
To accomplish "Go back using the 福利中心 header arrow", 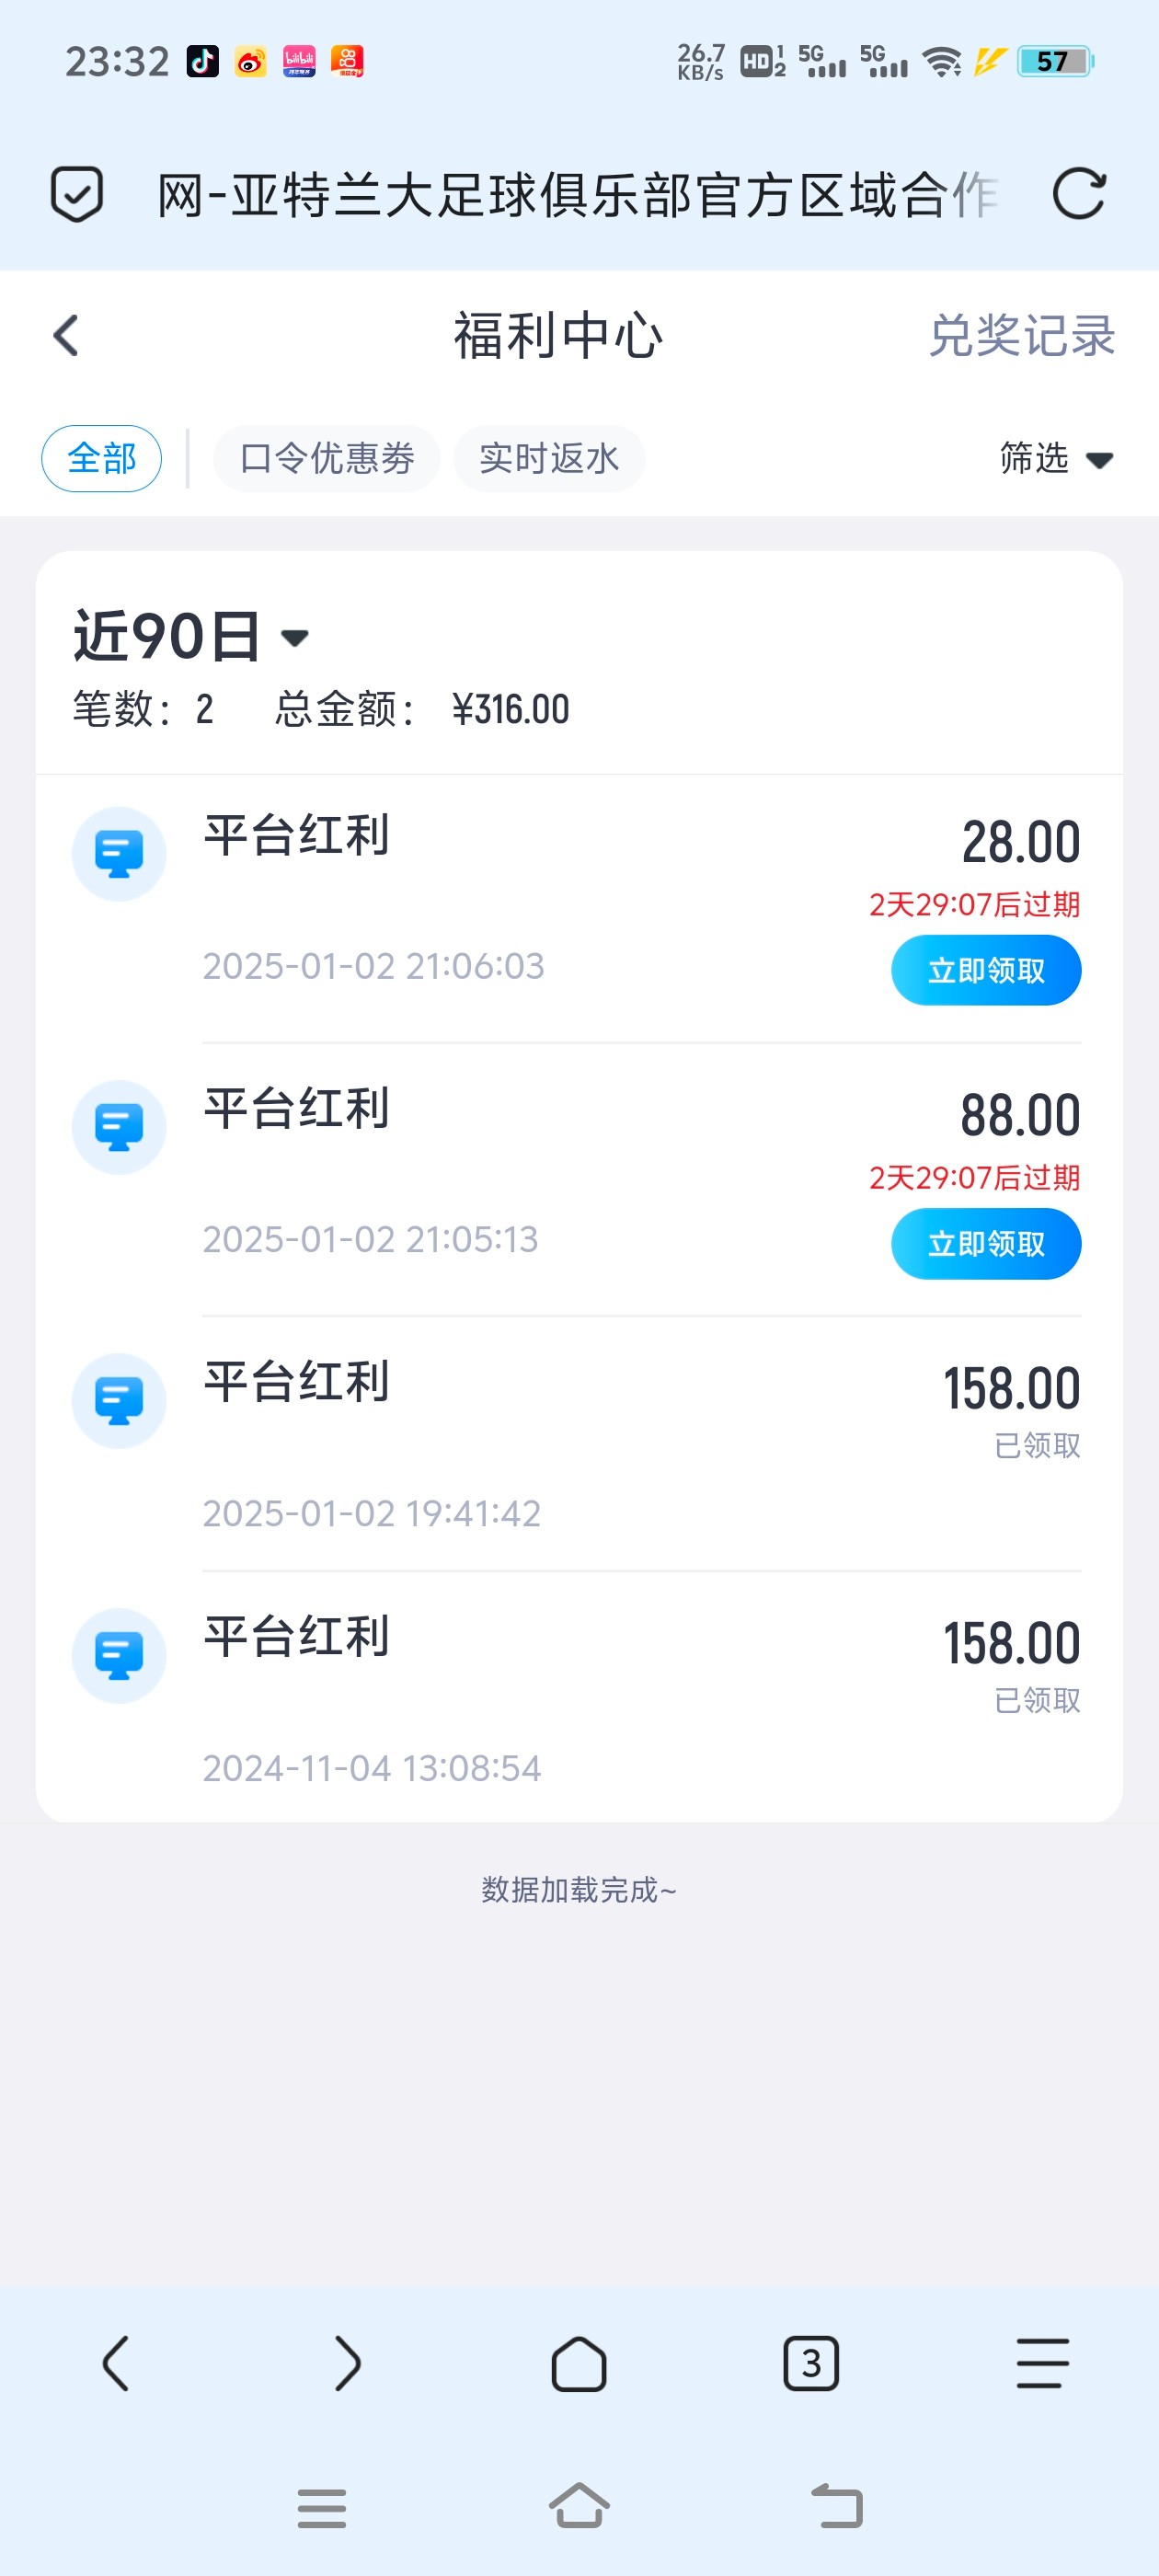I will (66, 335).
